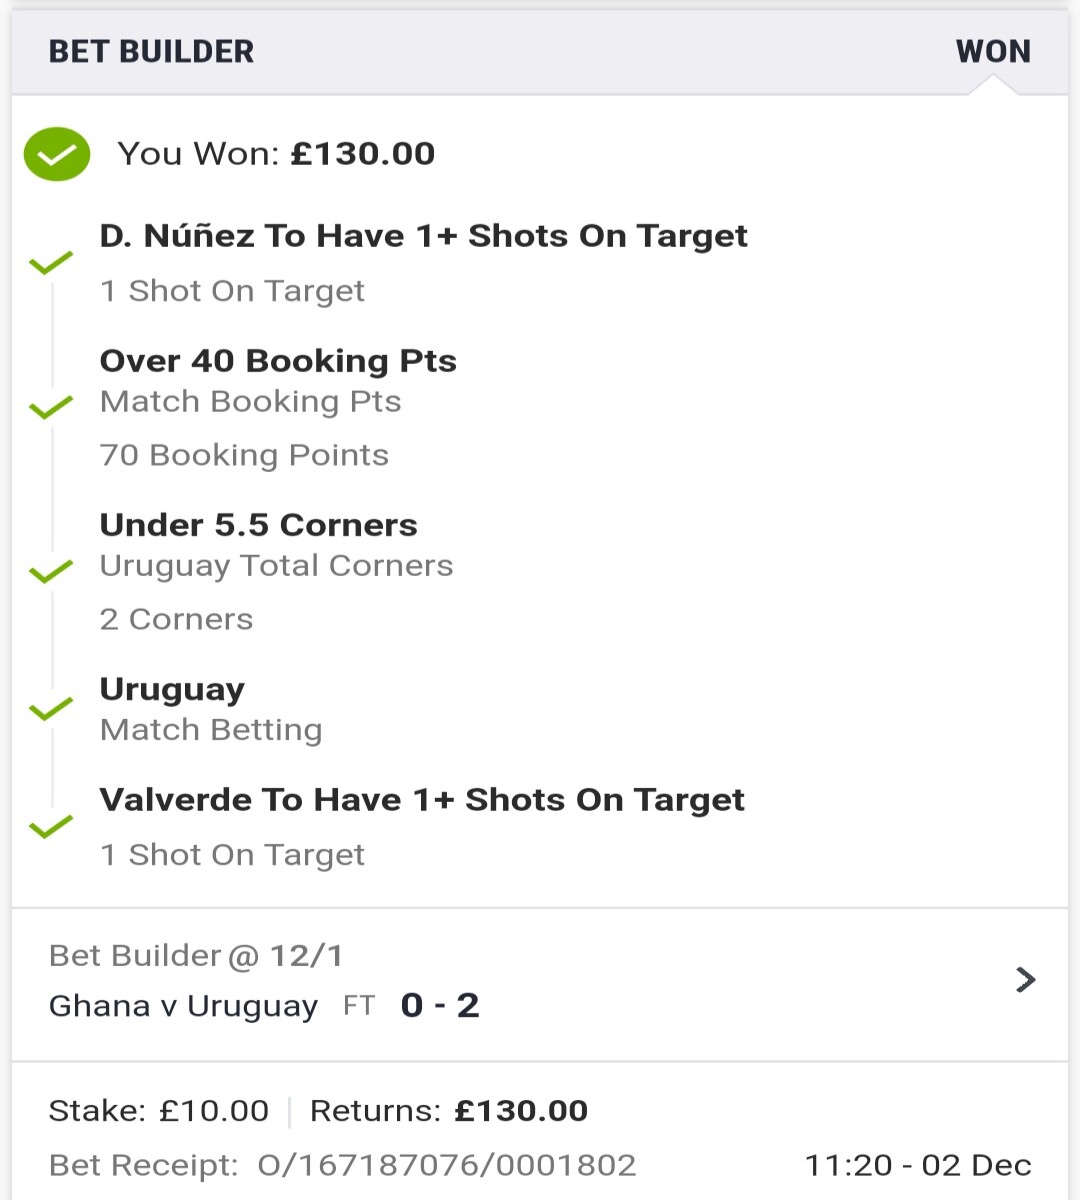Click the checkmark beside D. Núñez selection
1080x1200 pixels.
[x=51, y=263]
